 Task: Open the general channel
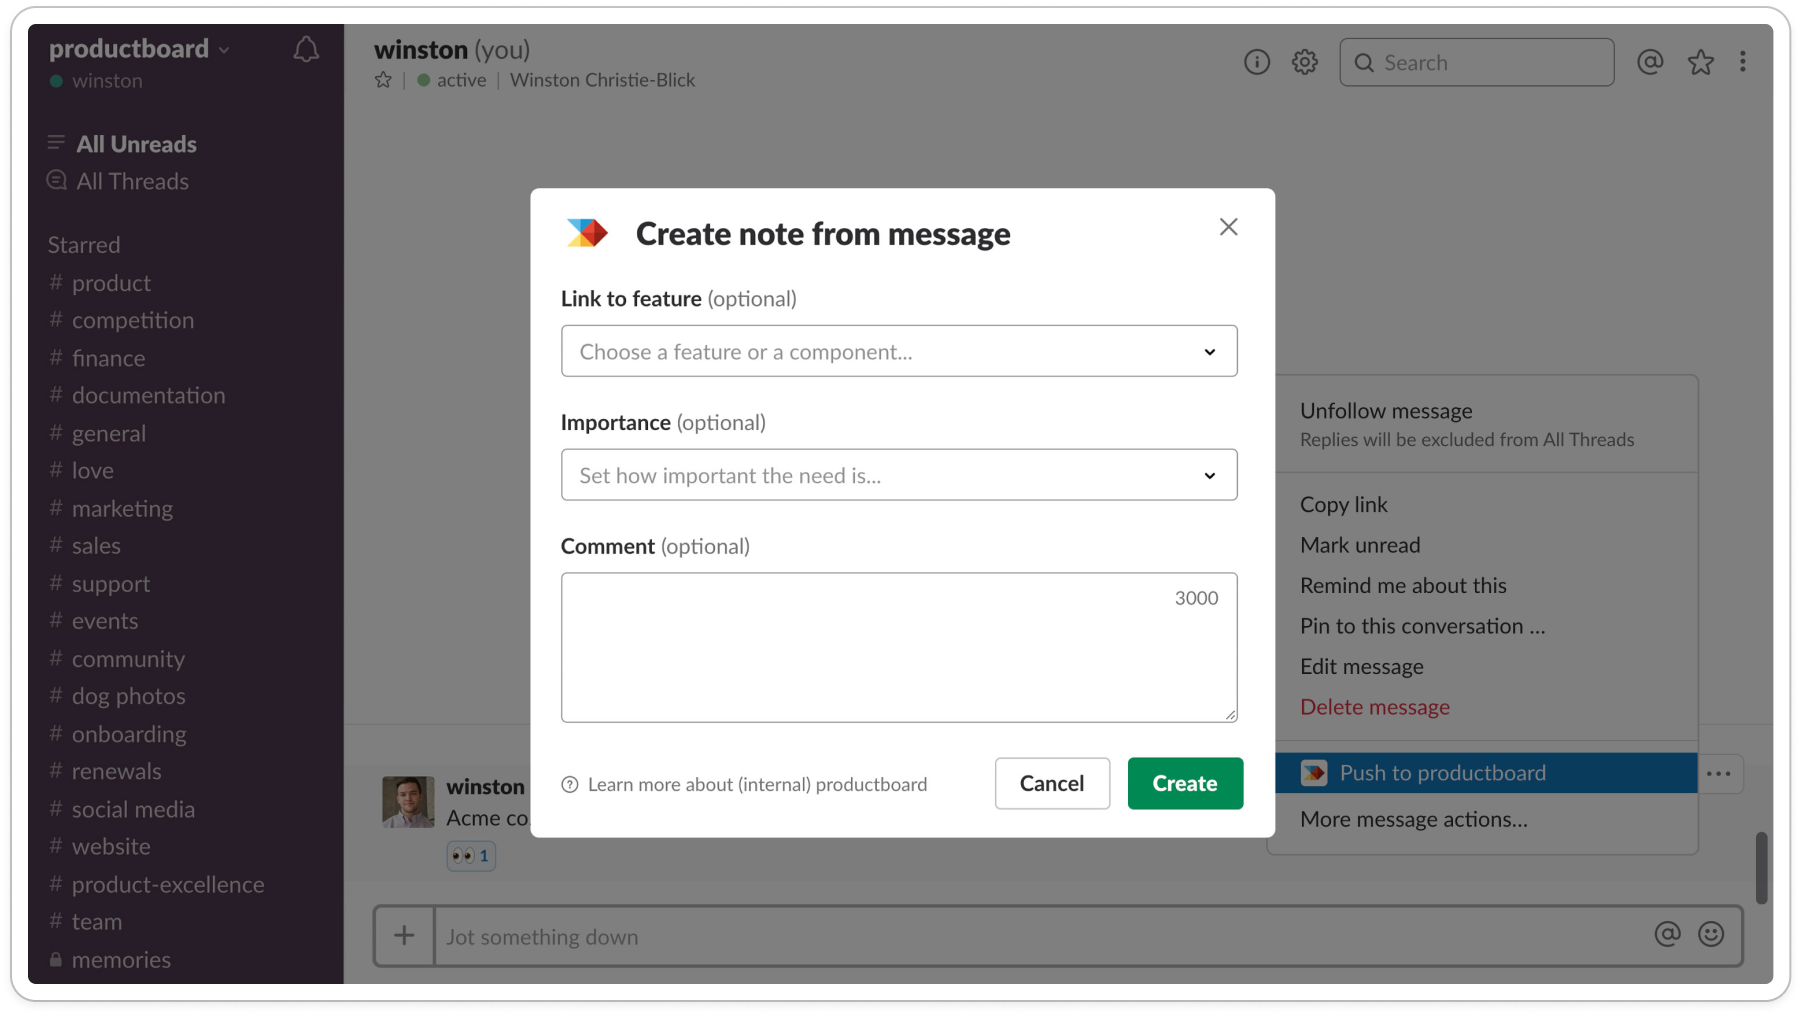click(97, 433)
